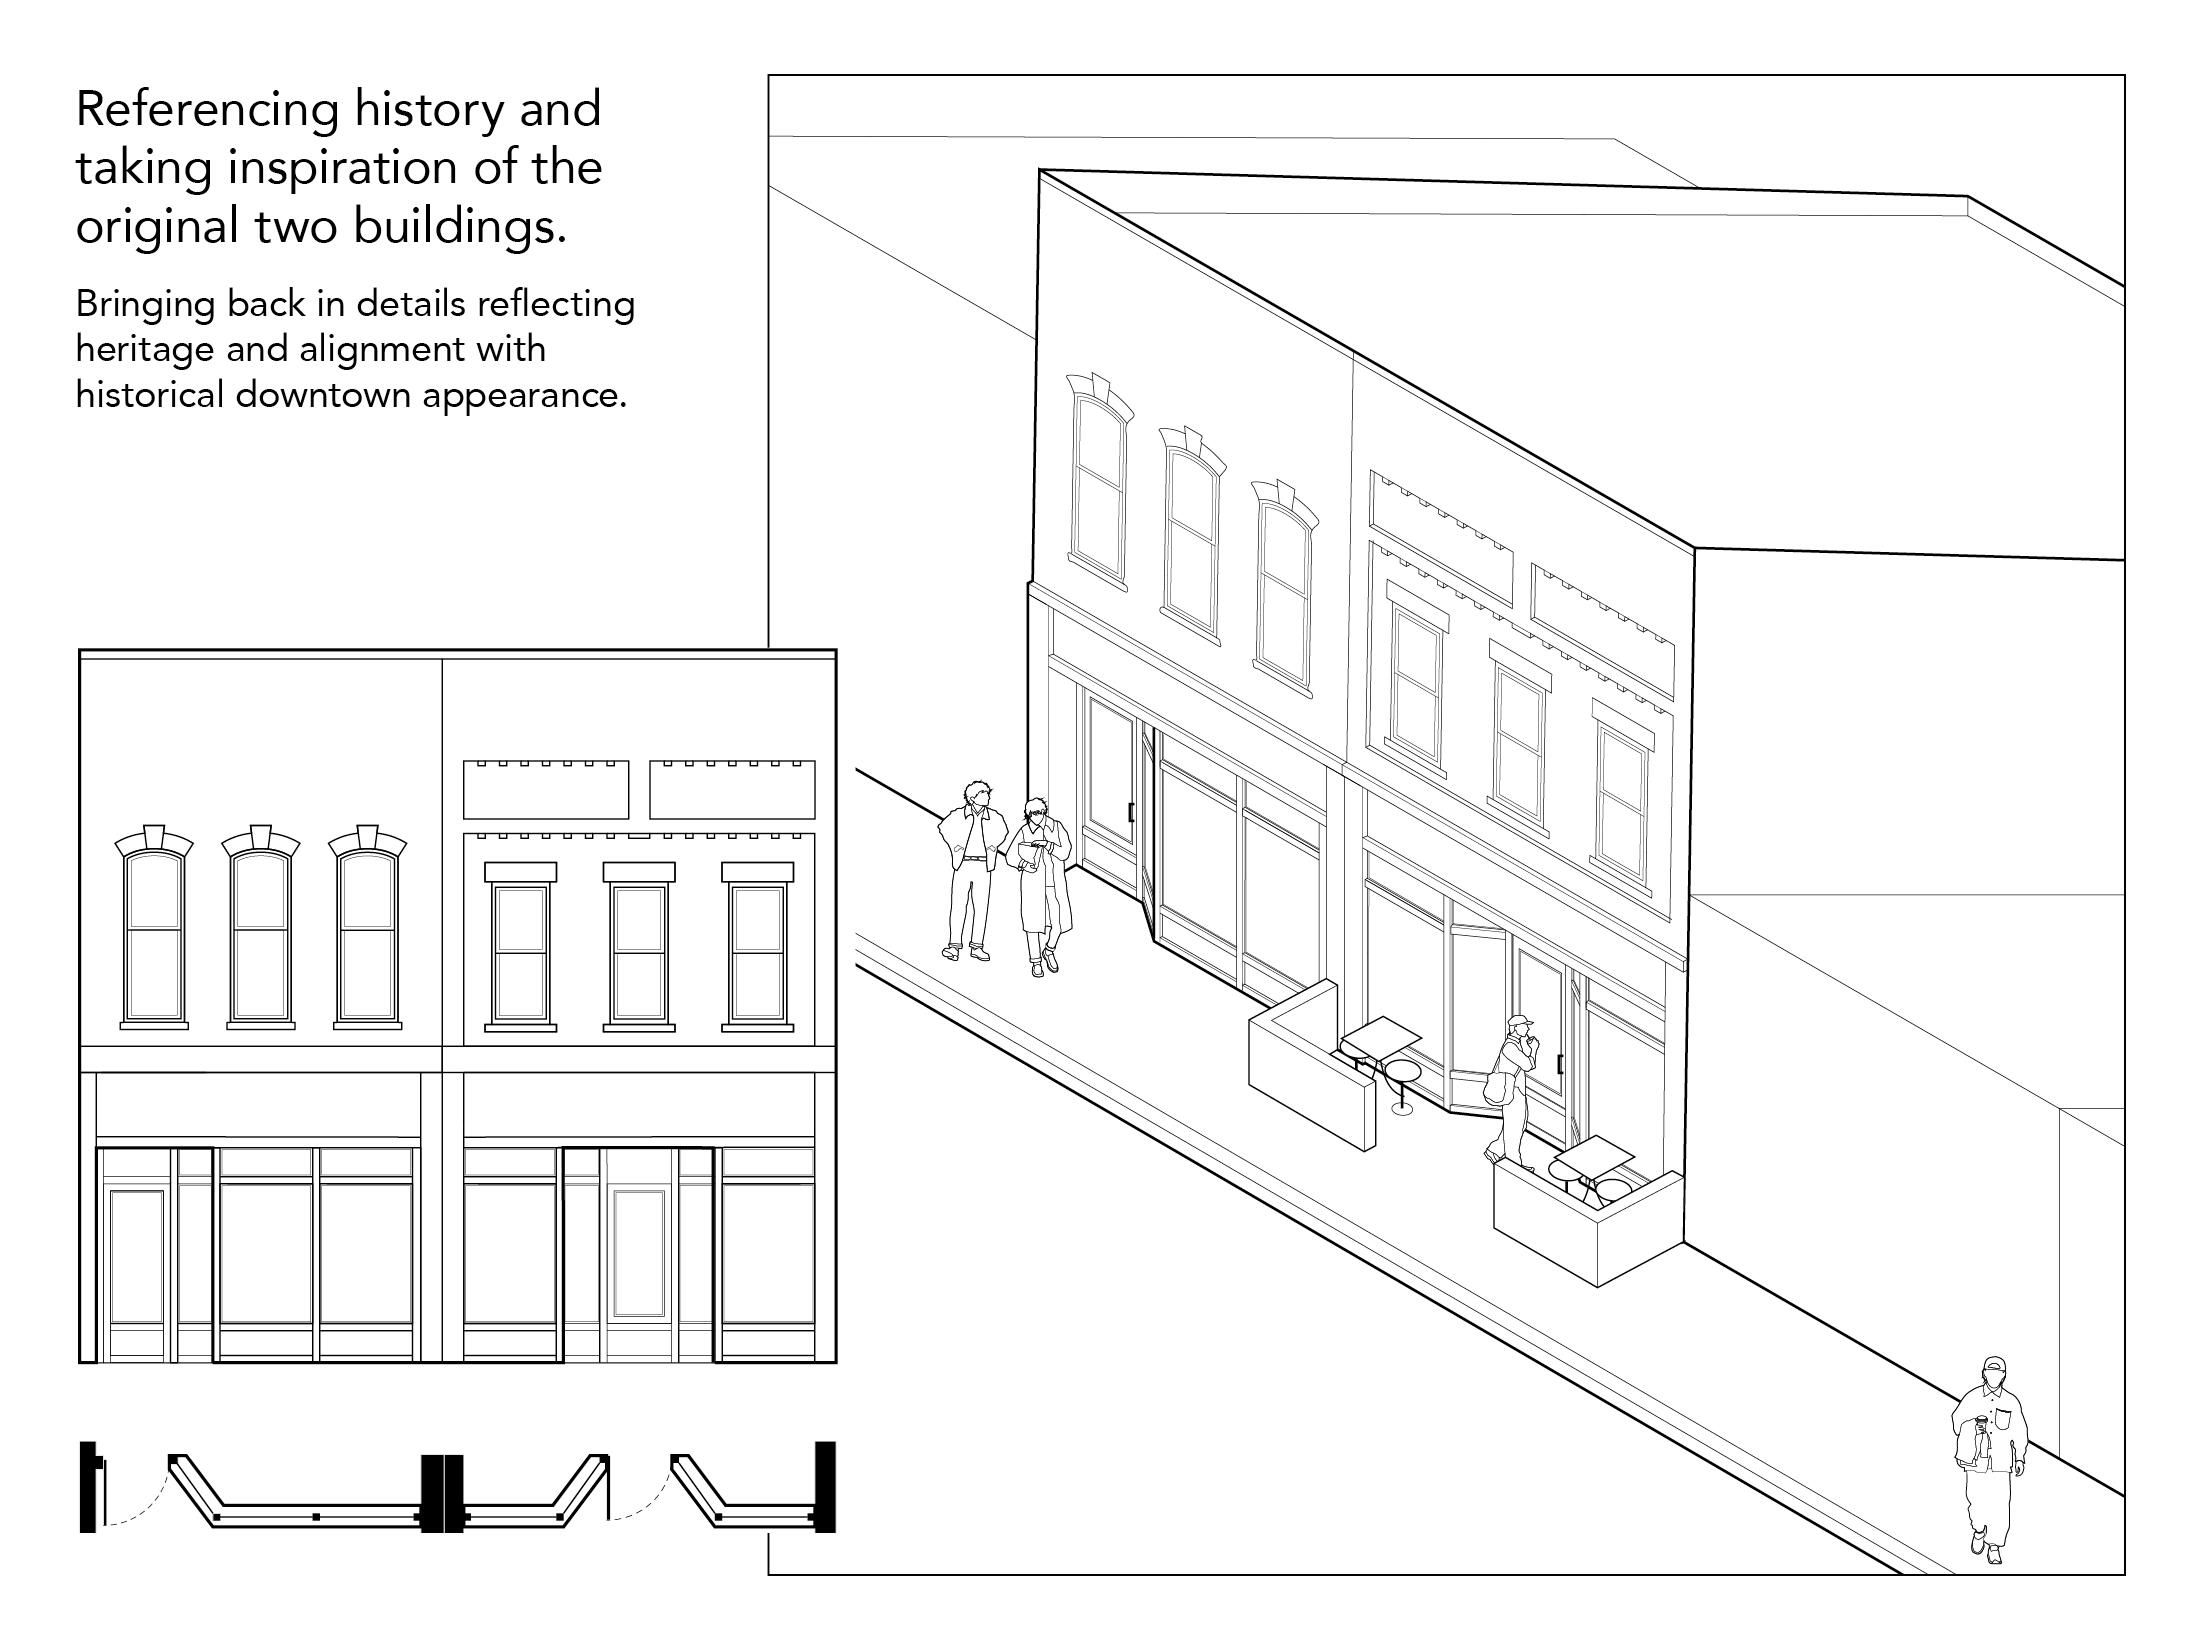Click round stool next to square table
Image resolution: width=2200 pixels, height=1650 pixels.
click(x=1402, y=1072)
